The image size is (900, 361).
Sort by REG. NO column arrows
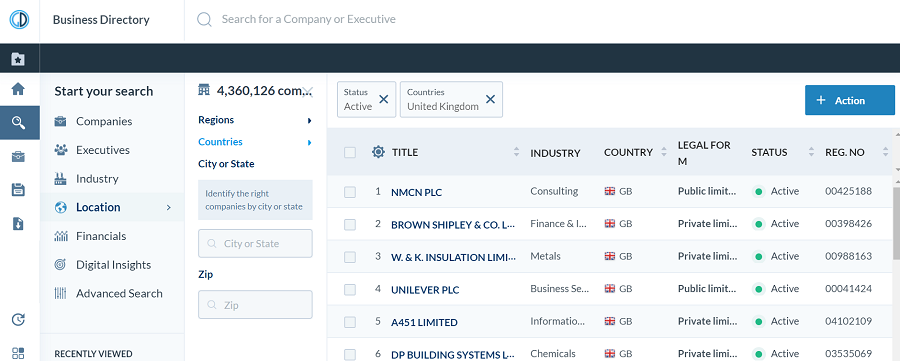pyautogui.click(x=885, y=152)
